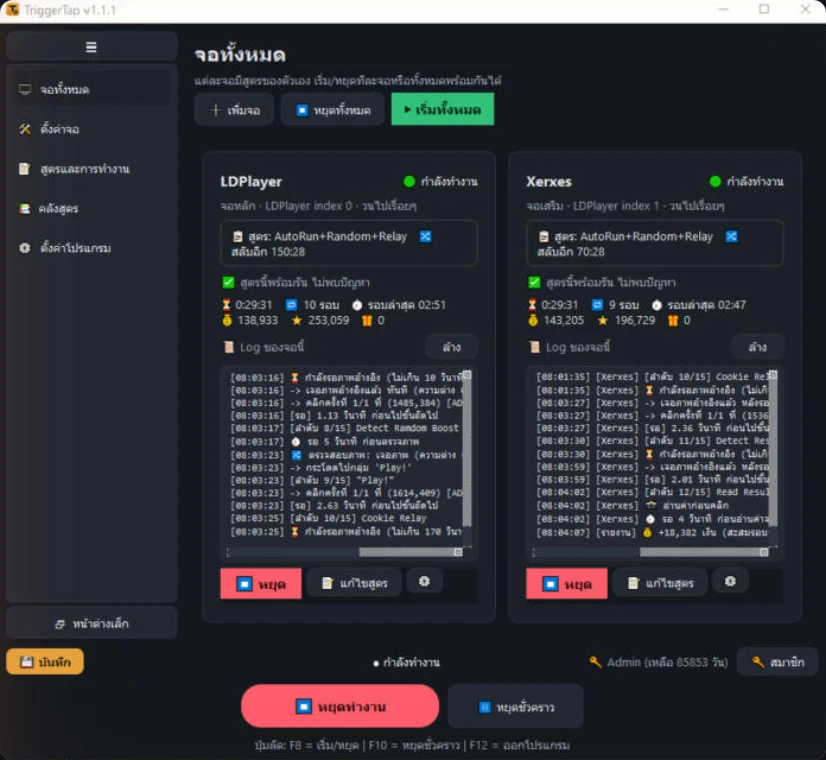
Task: Open the gear settings in the Xerxes card
Action: click(730, 581)
